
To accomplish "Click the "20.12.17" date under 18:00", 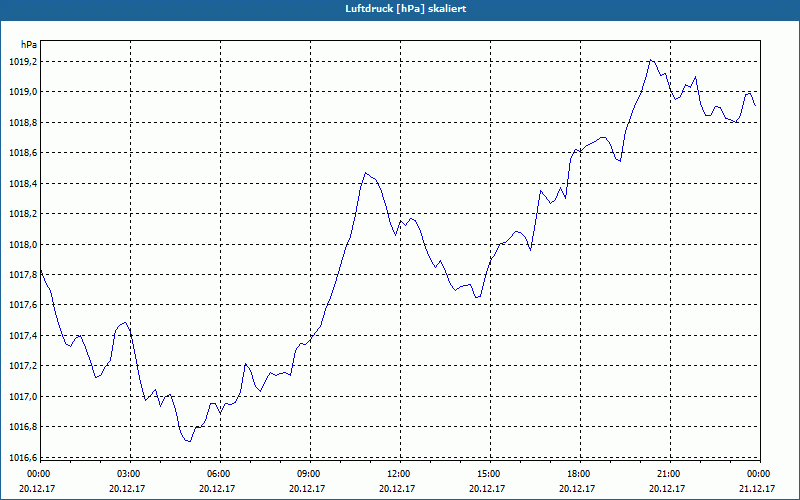I will click(x=577, y=488).
